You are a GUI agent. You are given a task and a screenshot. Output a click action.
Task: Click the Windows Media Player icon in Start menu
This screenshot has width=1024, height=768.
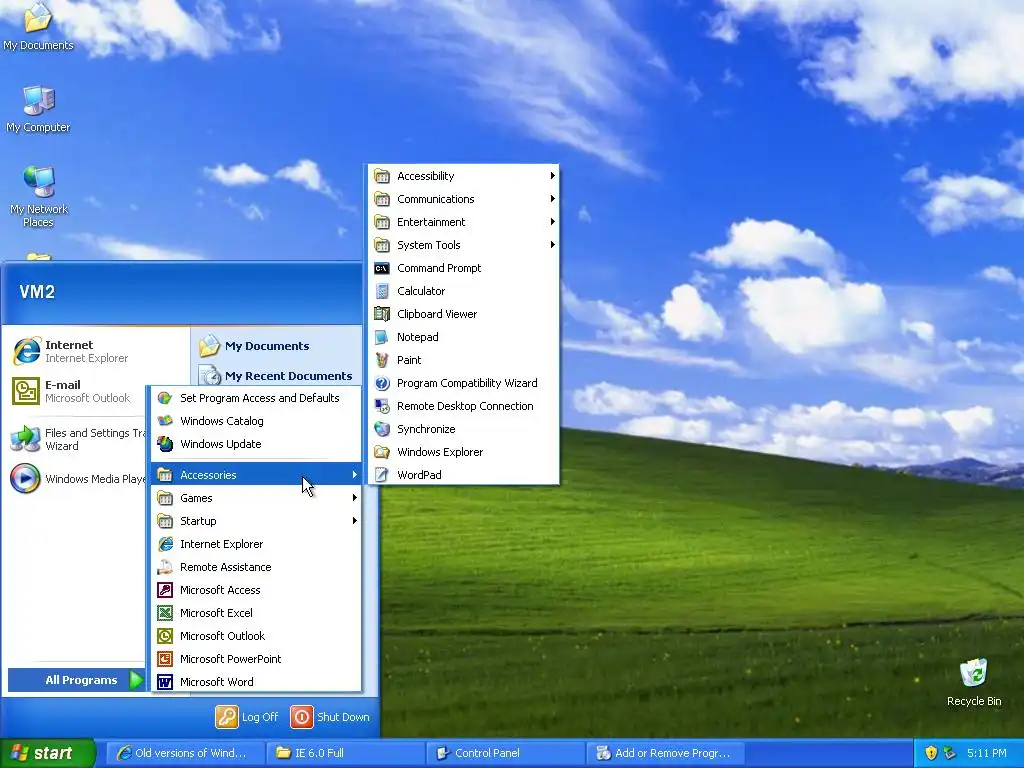(x=25, y=478)
